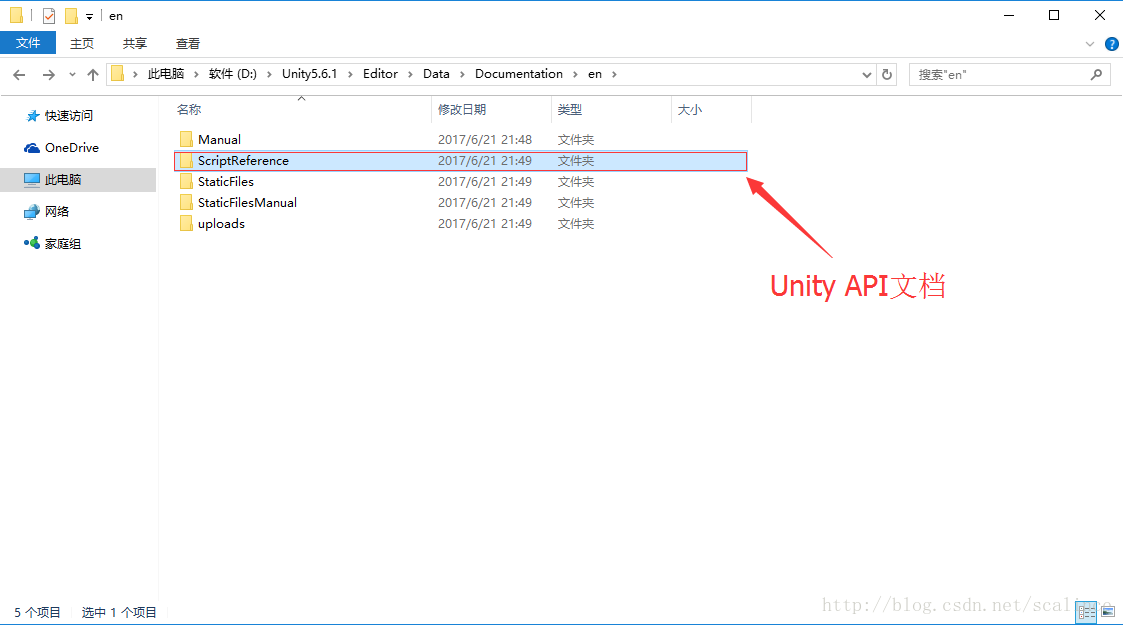Click the 5 个项目 status bar text
The image size is (1123, 625).
pos(37,612)
